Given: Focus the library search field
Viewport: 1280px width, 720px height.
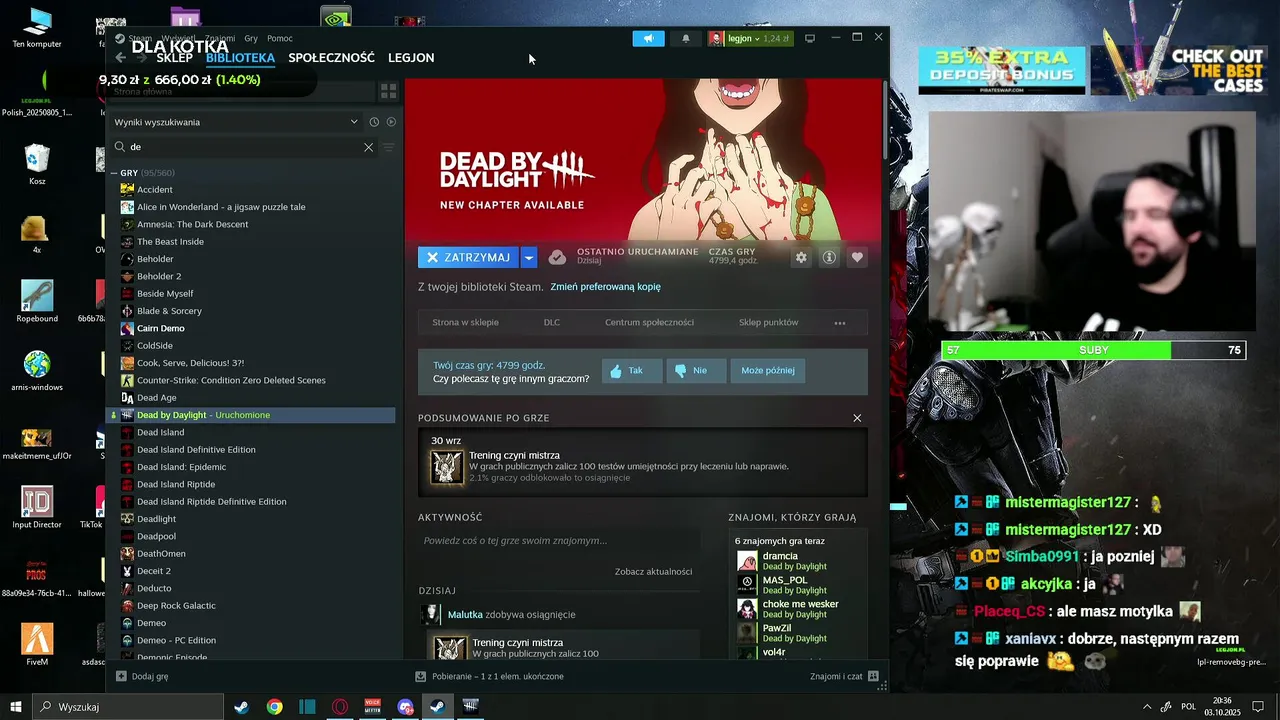Looking at the screenshot, I should click(x=248, y=147).
